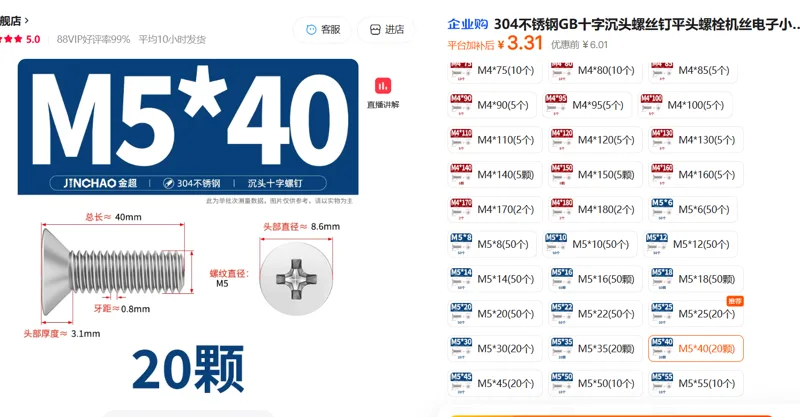Choose the M4*150(5颗) option
Screen dimensions: 800x417
[x=595, y=175]
